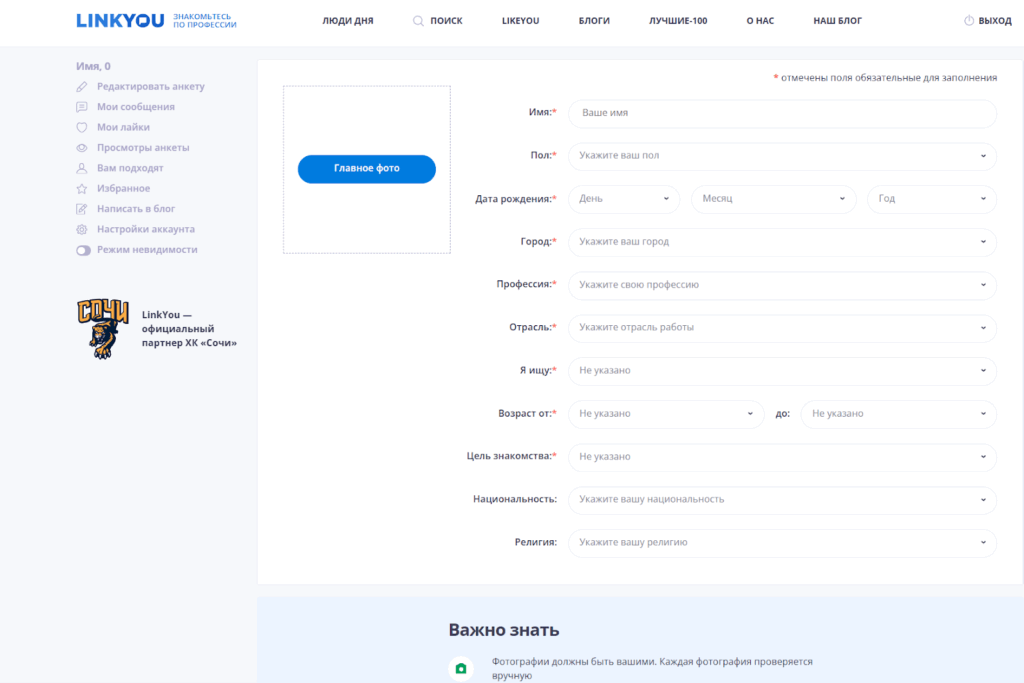
Task: Click the heart icon next to Мои лайки
Action: (82, 128)
